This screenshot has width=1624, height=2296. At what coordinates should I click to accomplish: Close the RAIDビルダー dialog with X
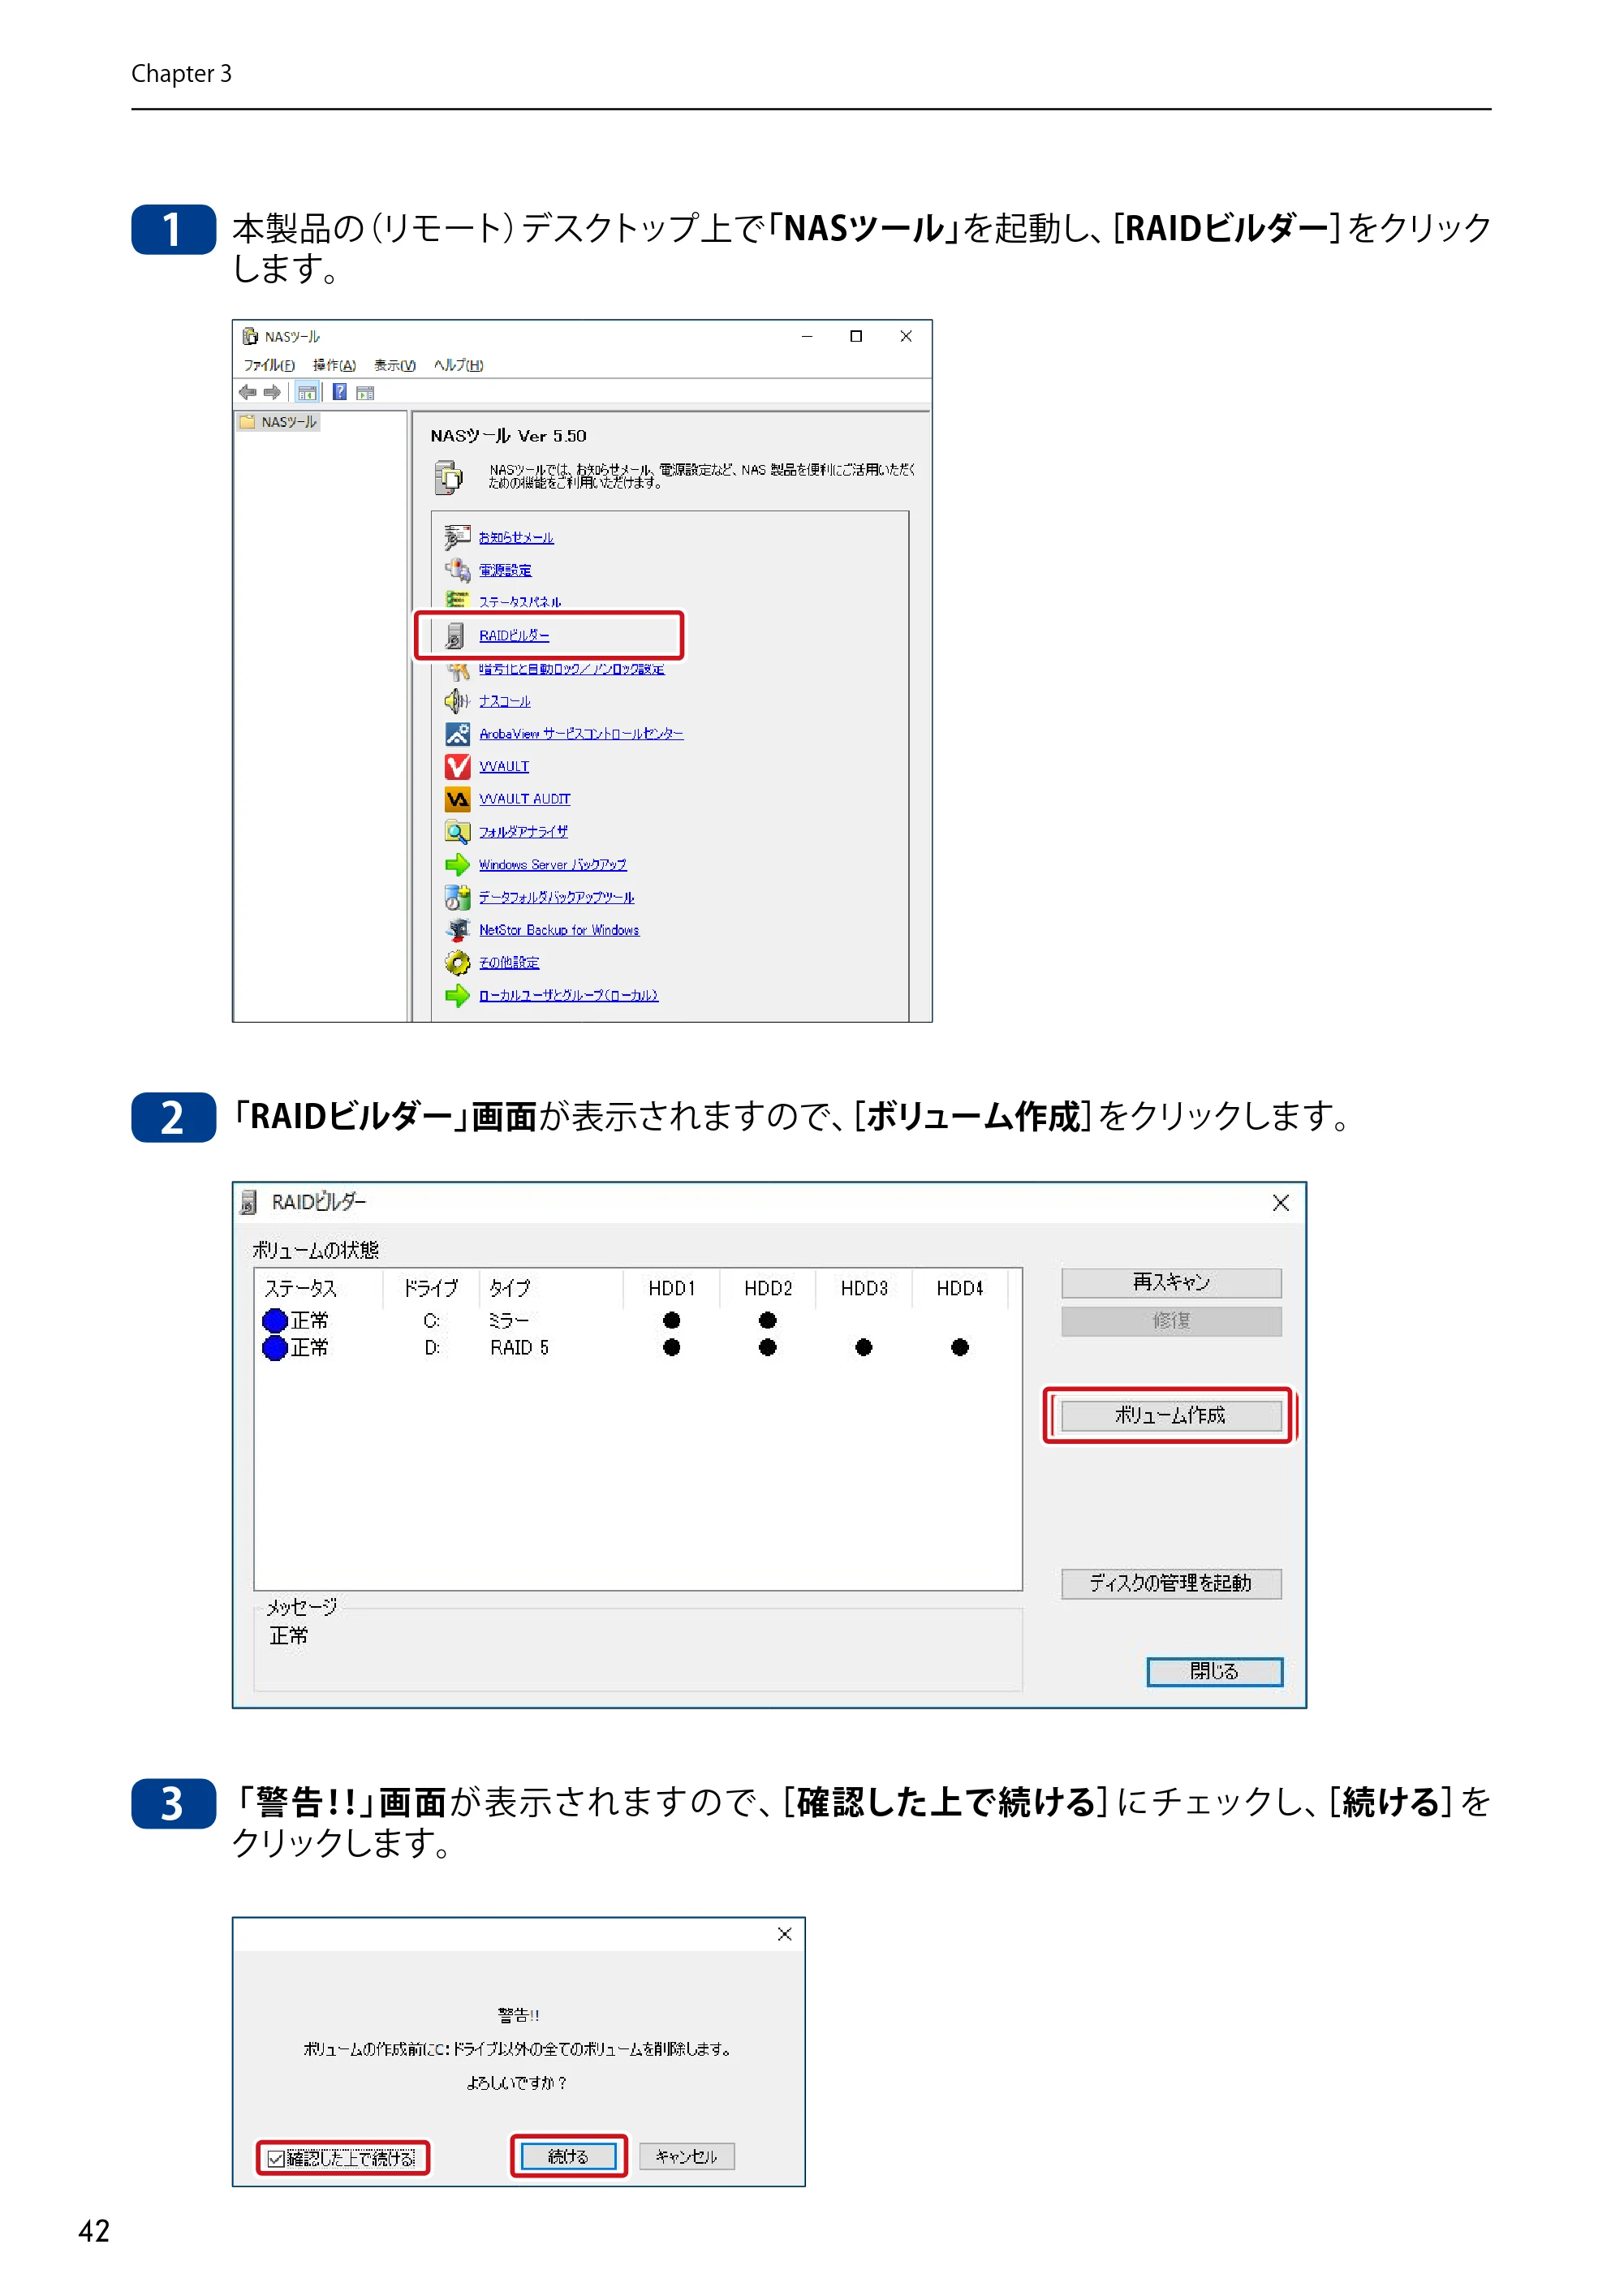click(1281, 1203)
